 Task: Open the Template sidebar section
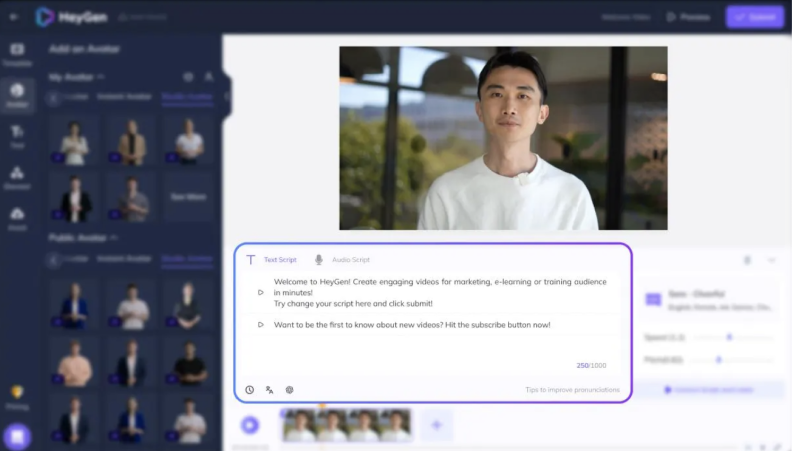[x=17, y=55]
